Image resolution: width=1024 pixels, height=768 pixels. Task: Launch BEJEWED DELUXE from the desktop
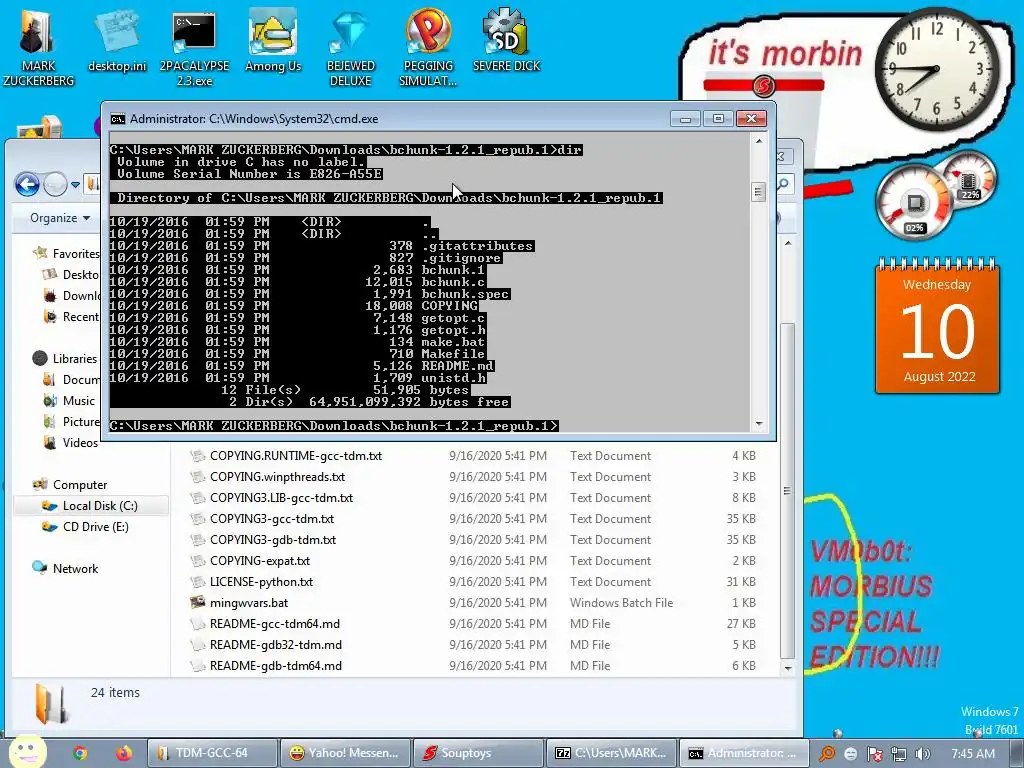pos(350,48)
